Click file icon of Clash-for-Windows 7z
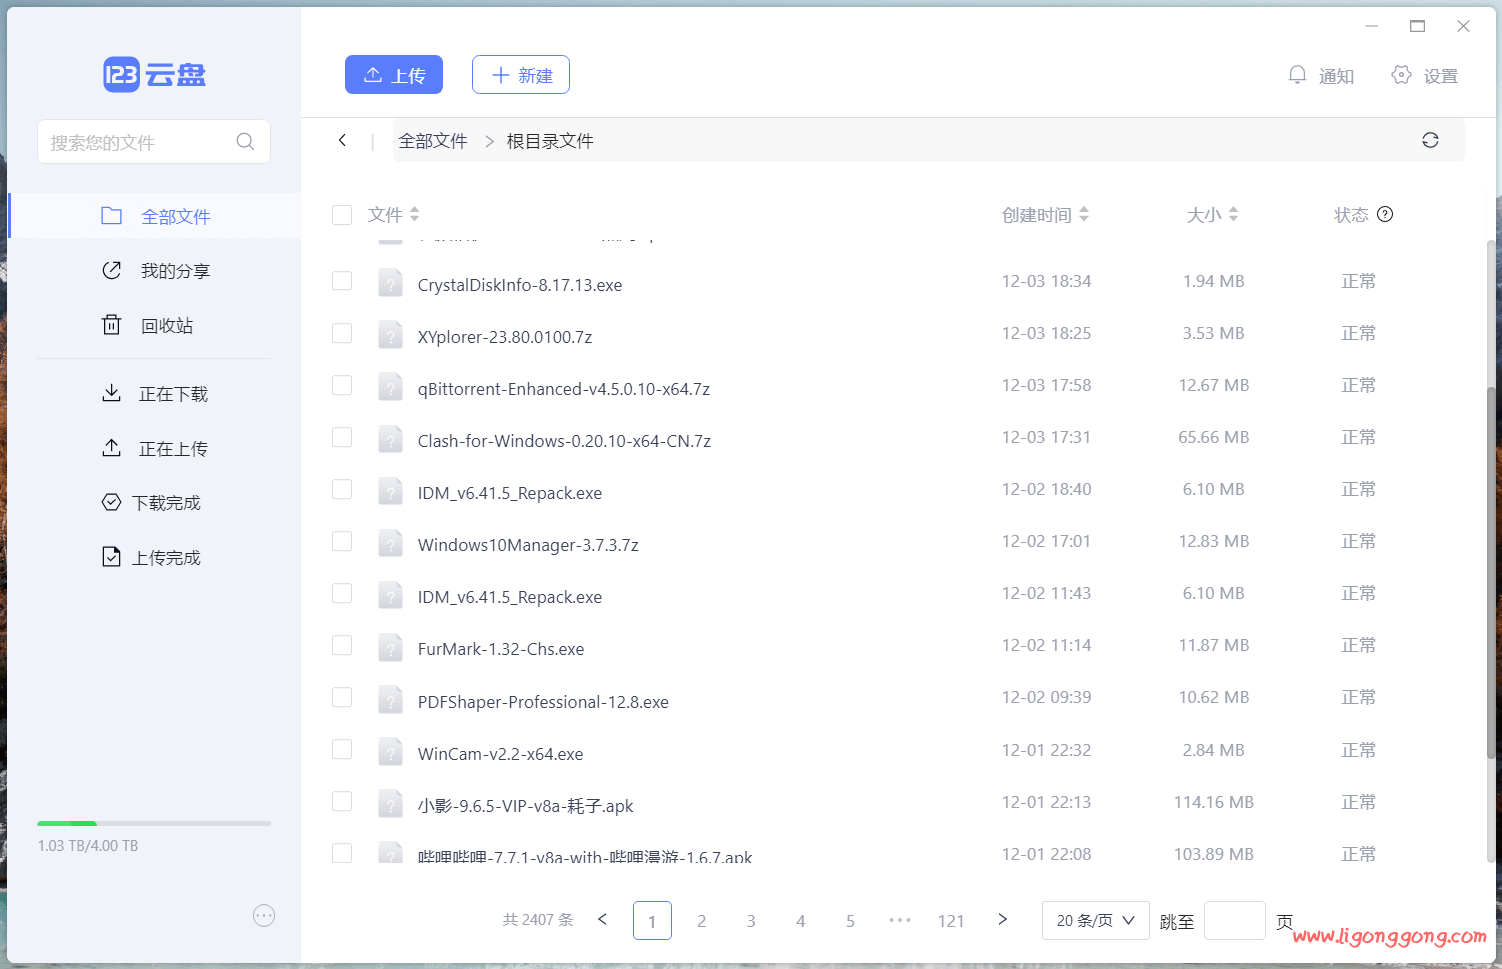The width and height of the screenshot is (1502, 969). (390, 440)
